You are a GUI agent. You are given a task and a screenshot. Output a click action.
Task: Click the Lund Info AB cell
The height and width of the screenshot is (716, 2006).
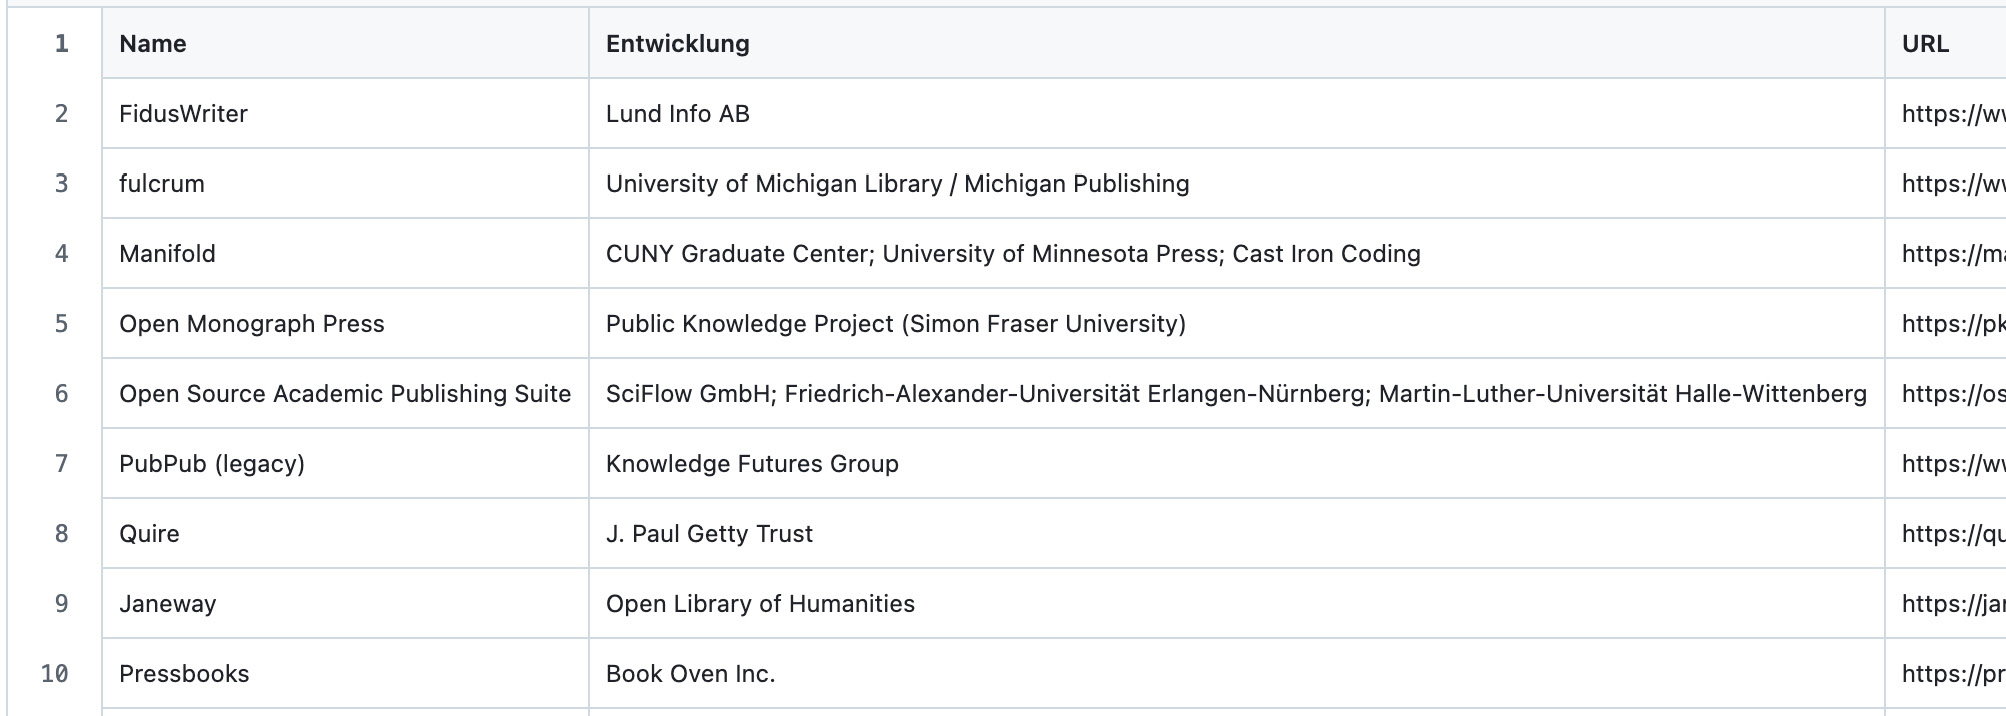tap(678, 114)
